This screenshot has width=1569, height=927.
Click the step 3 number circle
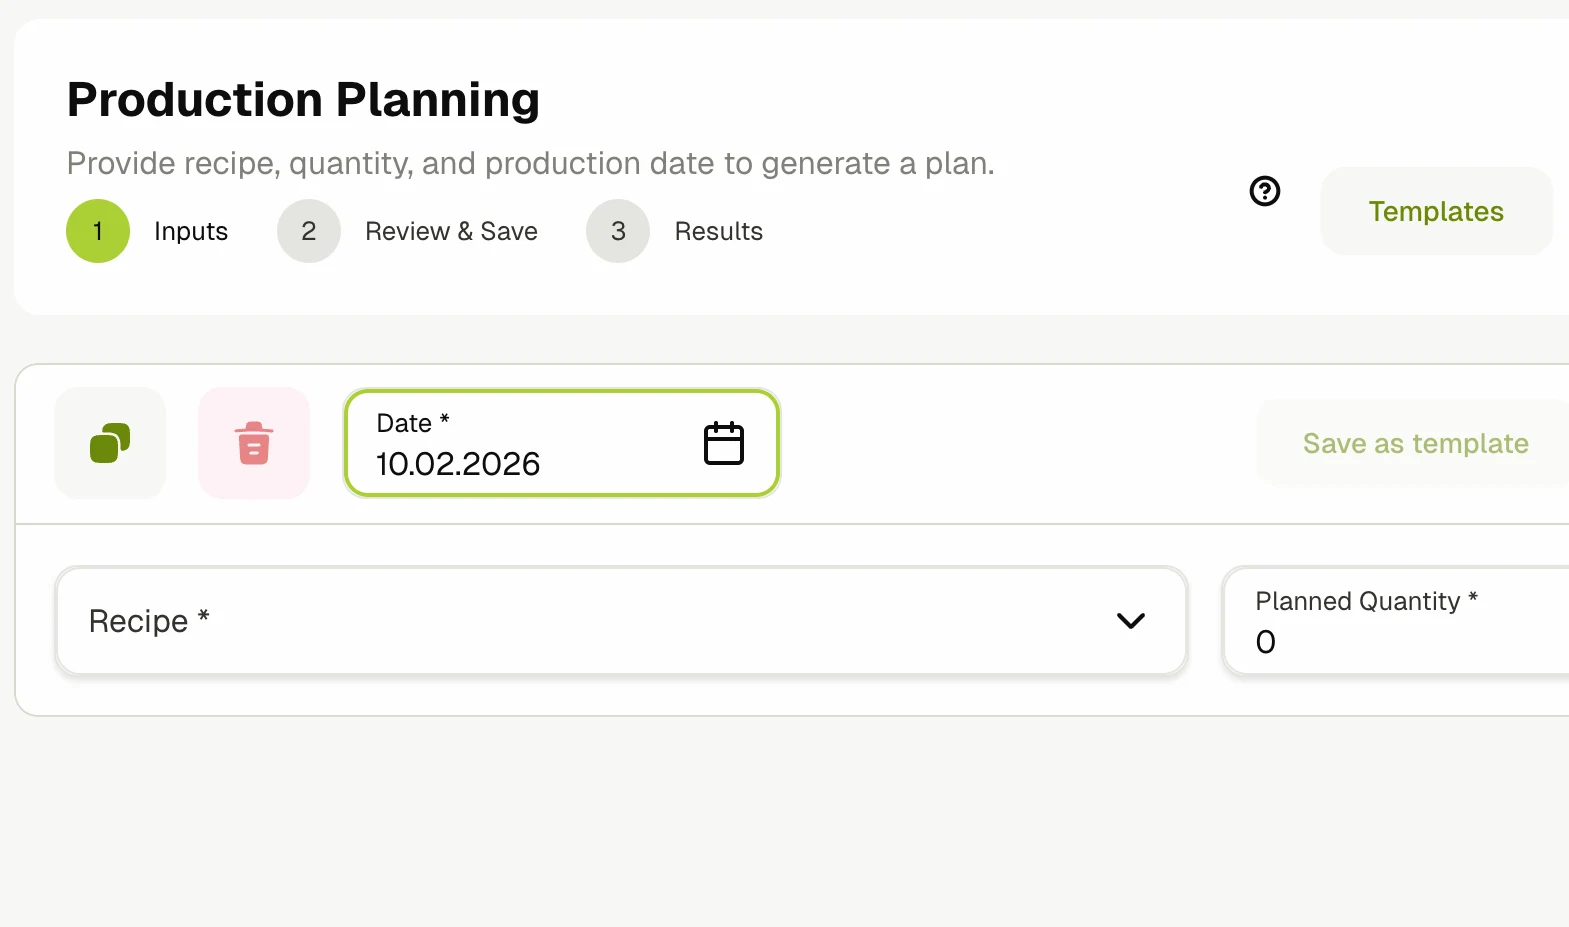[618, 231]
